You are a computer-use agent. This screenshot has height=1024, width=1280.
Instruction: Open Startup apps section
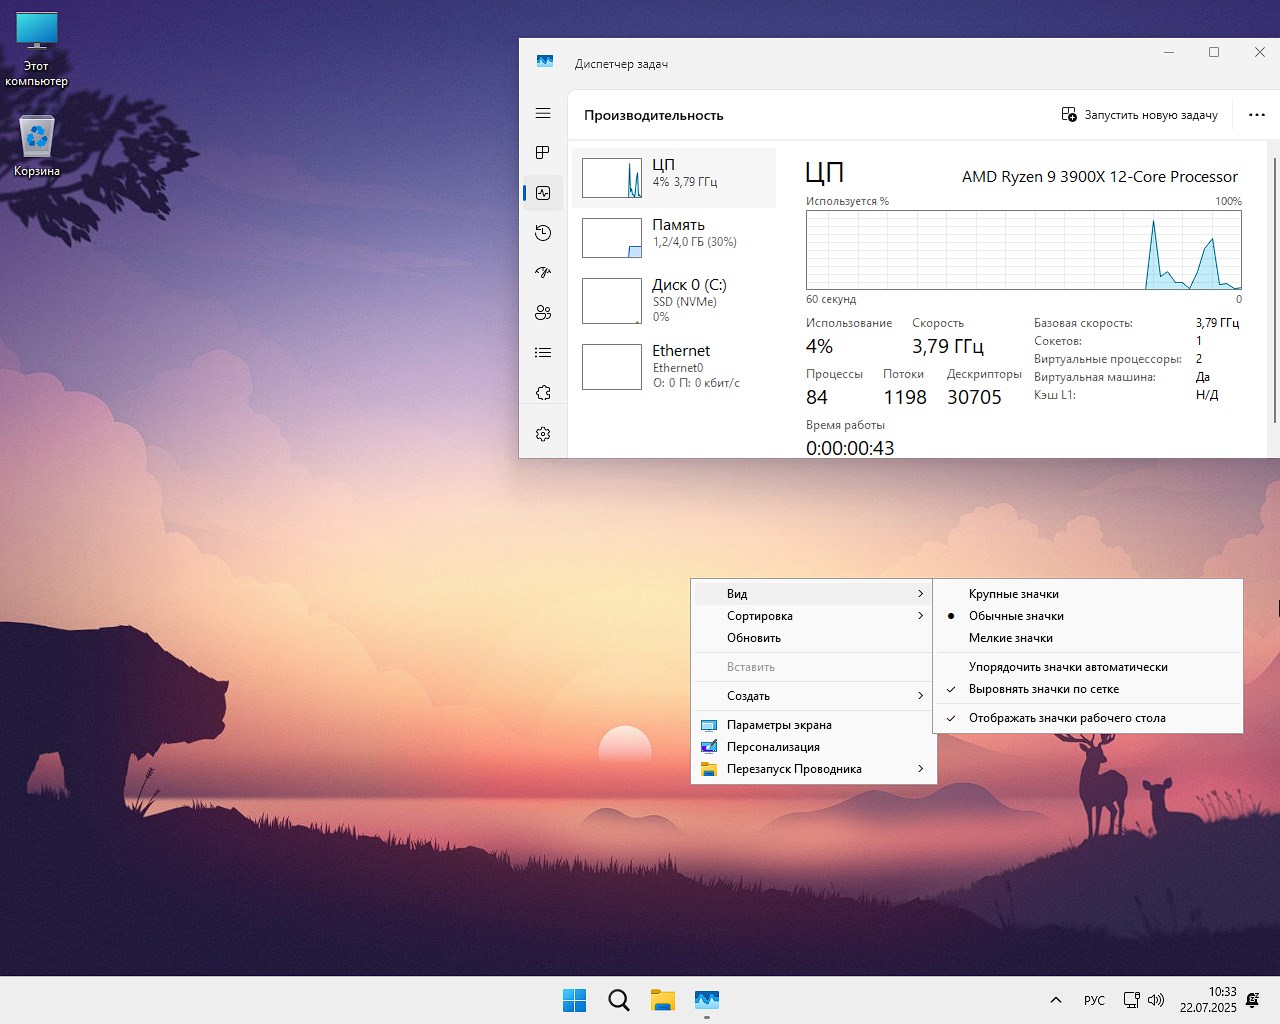pyautogui.click(x=542, y=272)
